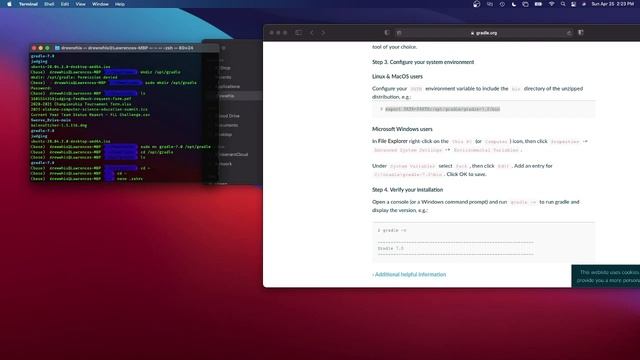Open the Shell menu
640x360 pixels.
[x=49, y=4]
